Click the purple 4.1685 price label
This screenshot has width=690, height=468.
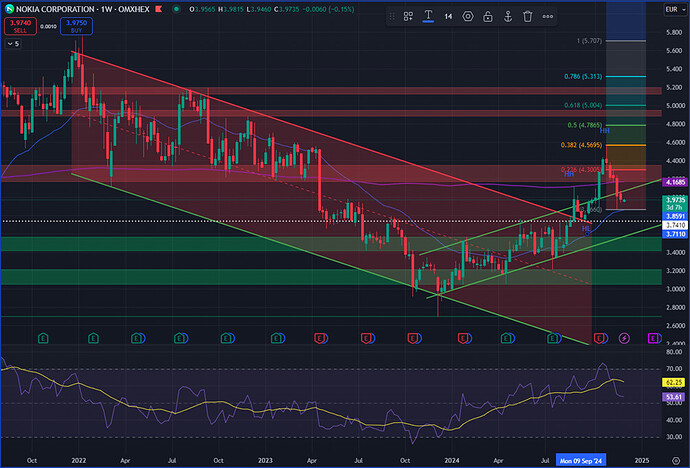coord(675,182)
